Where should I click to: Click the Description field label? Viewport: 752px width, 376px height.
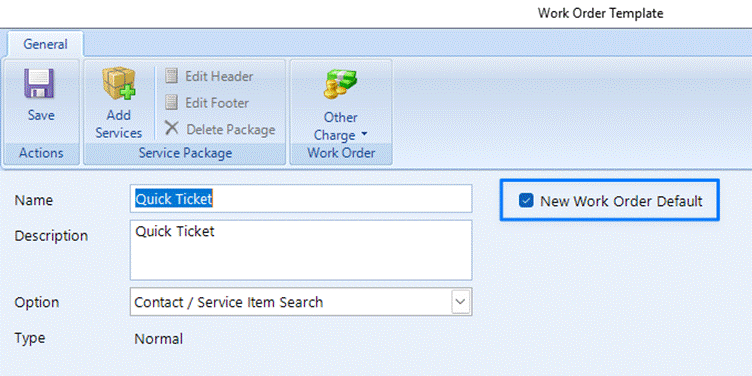(51, 235)
